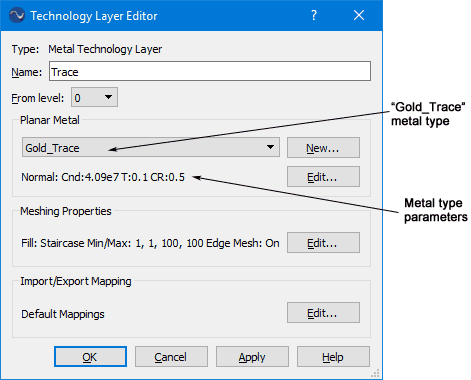This screenshot has width=471, height=380.
Task: Click the question mark help icon
Action: 314,15
